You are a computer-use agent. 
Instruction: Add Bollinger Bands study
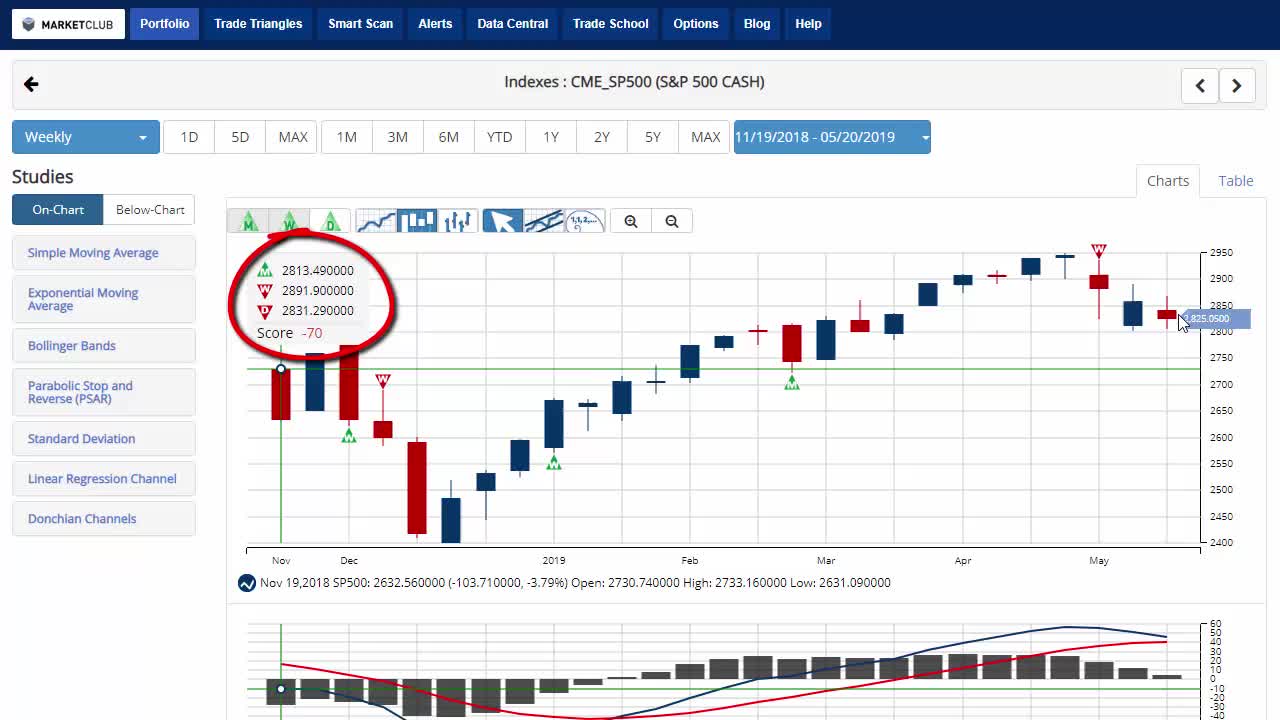104,346
